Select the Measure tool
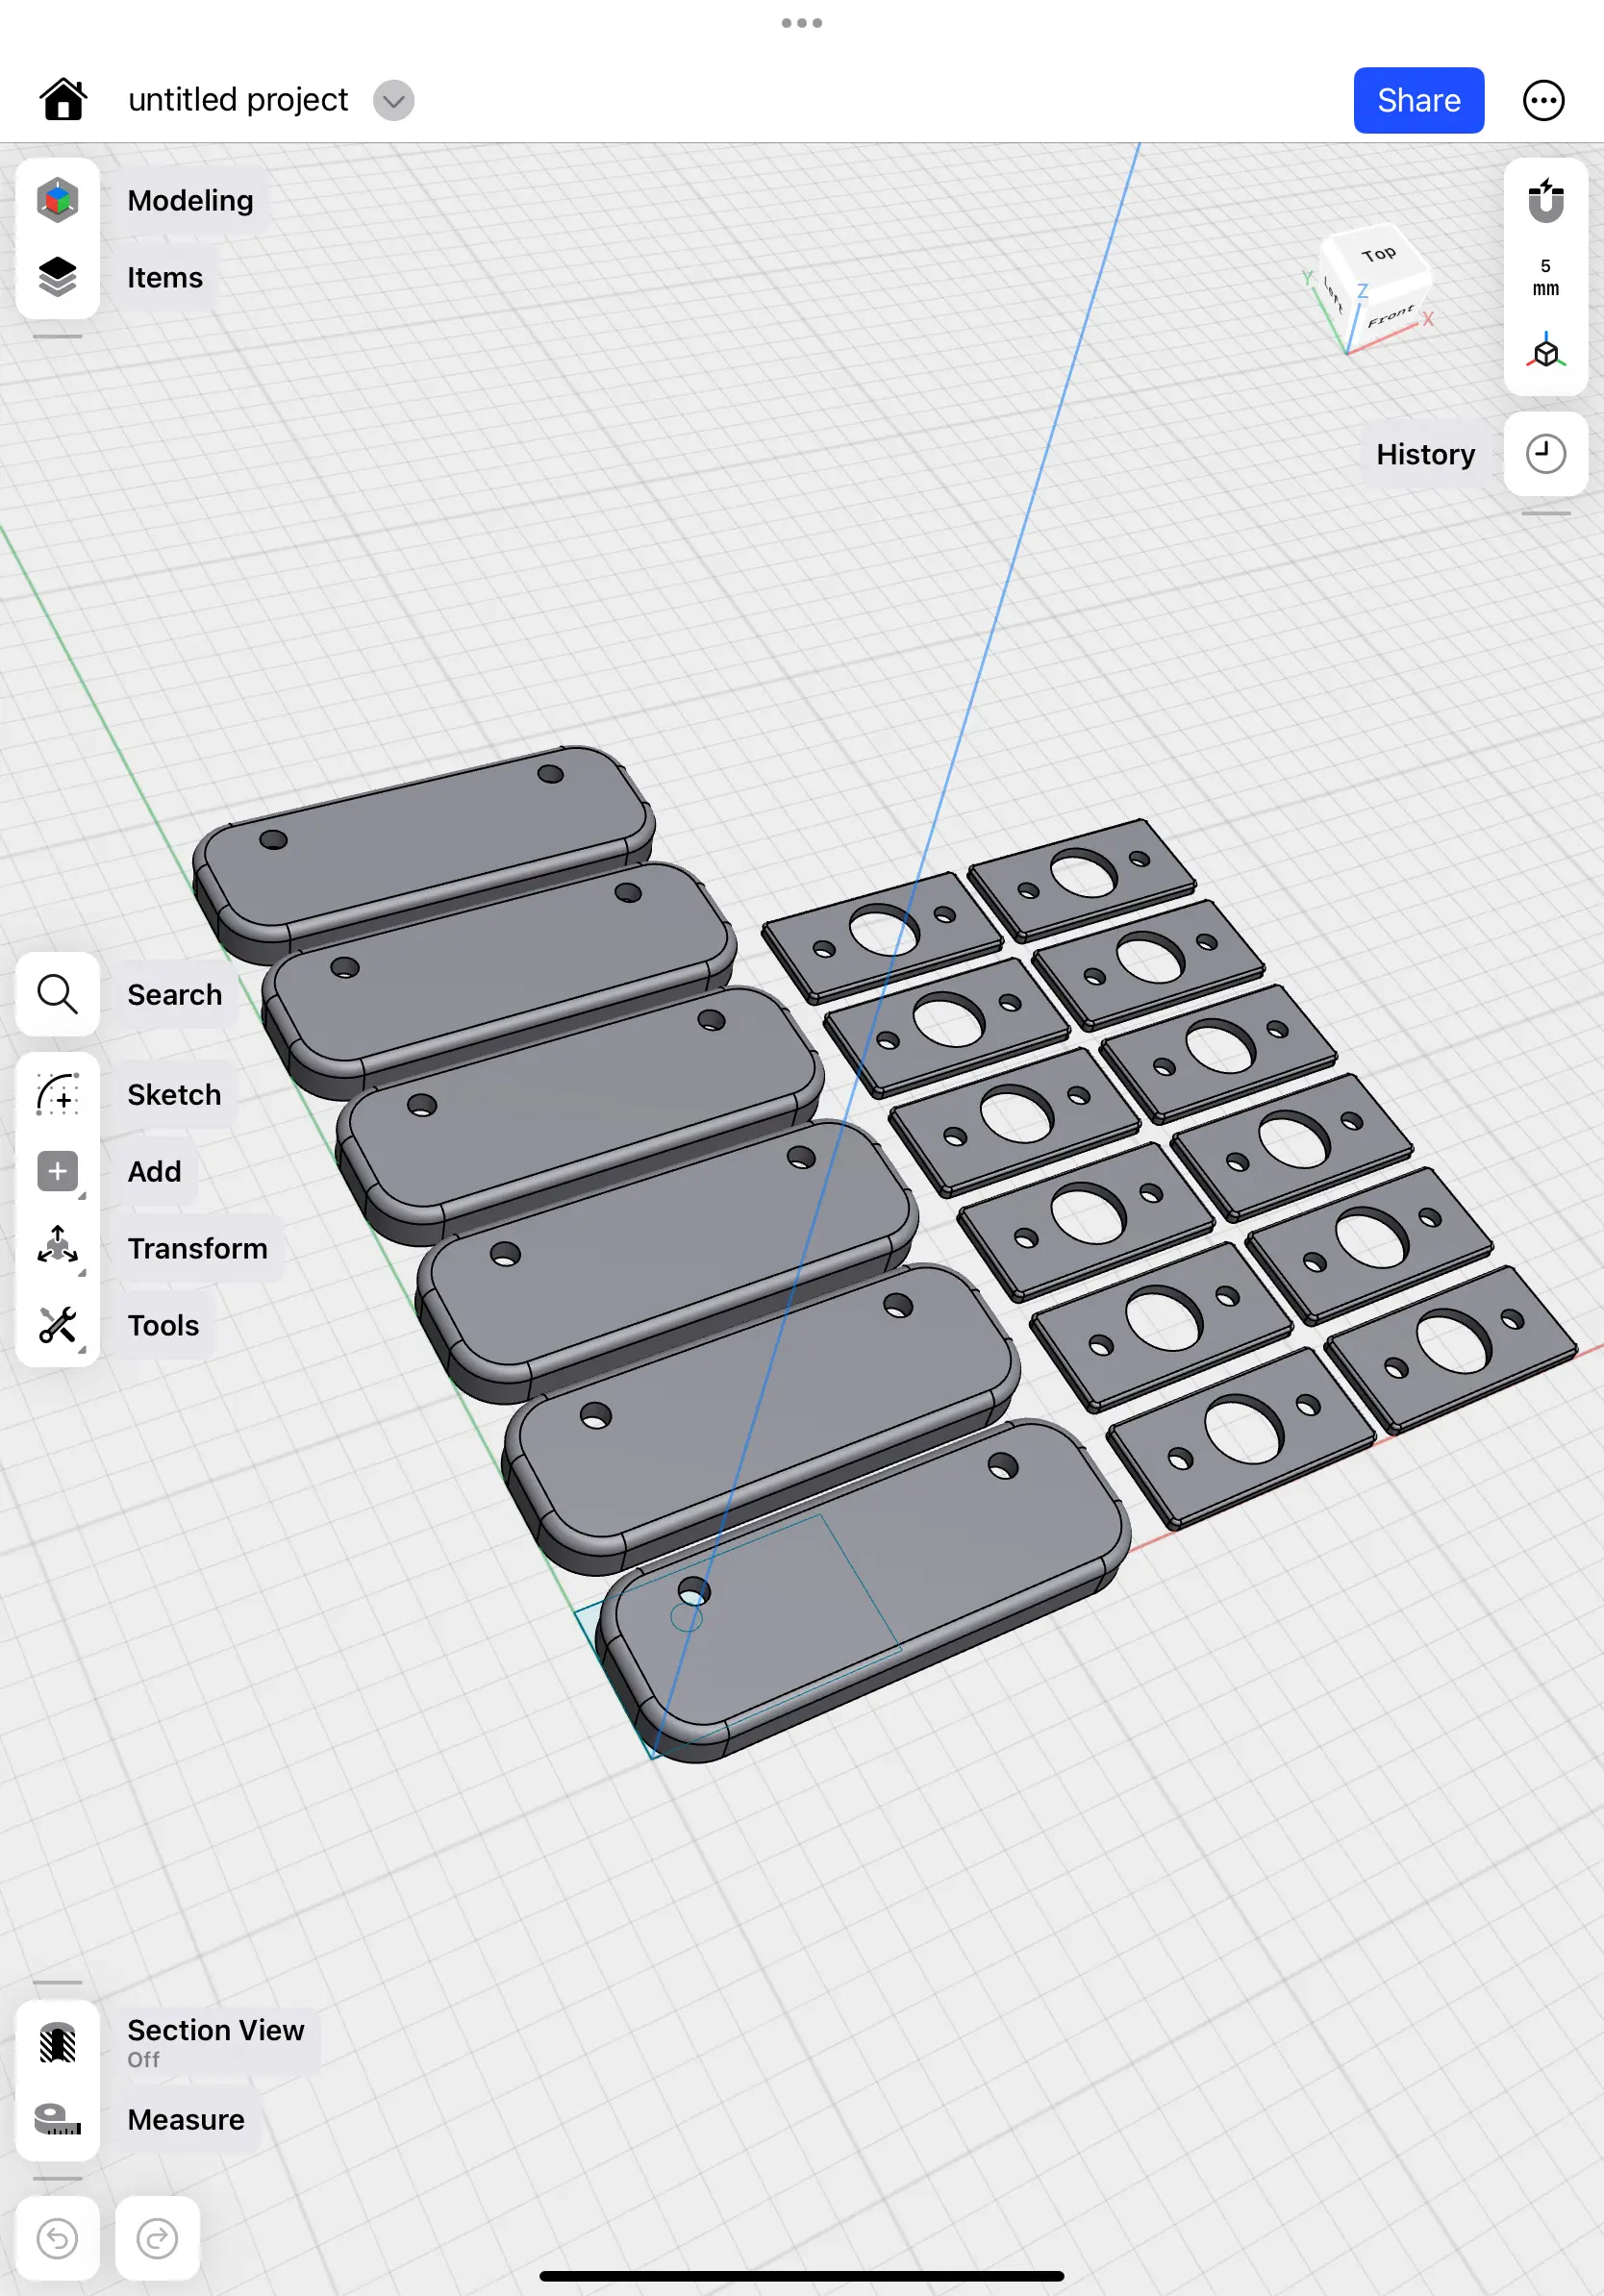 tap(57, 2118)
